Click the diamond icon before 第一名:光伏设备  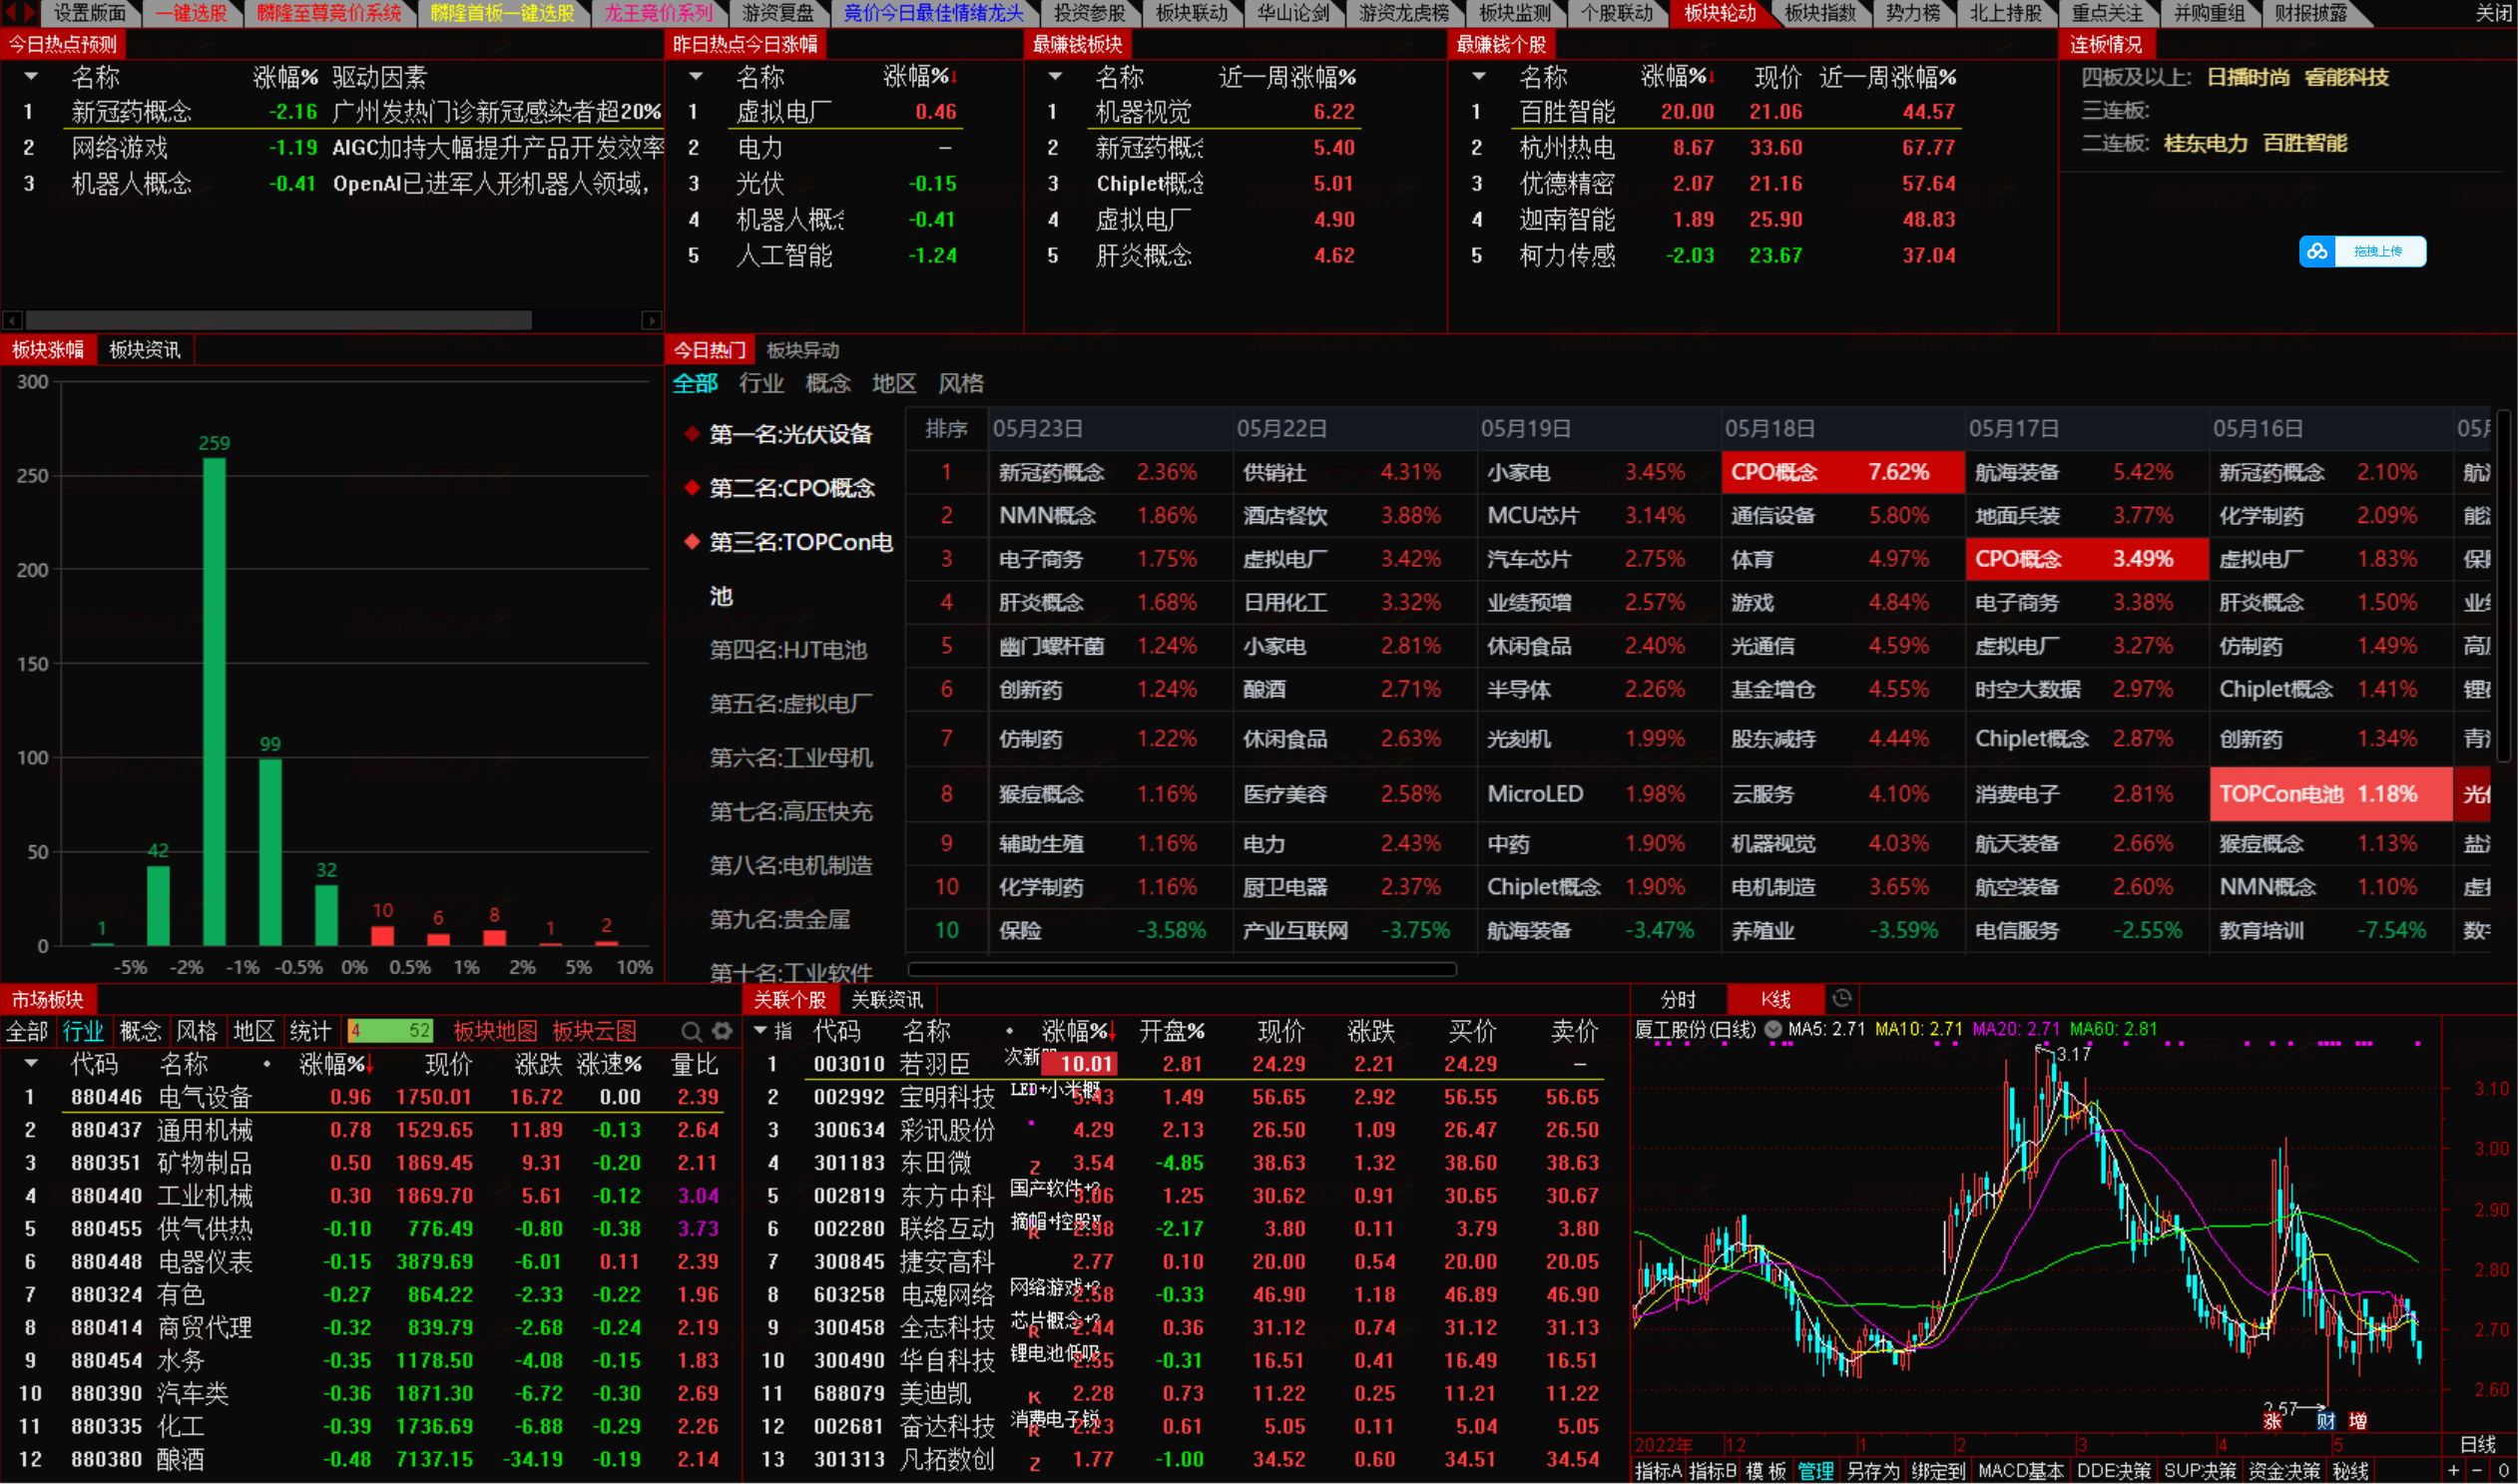(691, 433)
